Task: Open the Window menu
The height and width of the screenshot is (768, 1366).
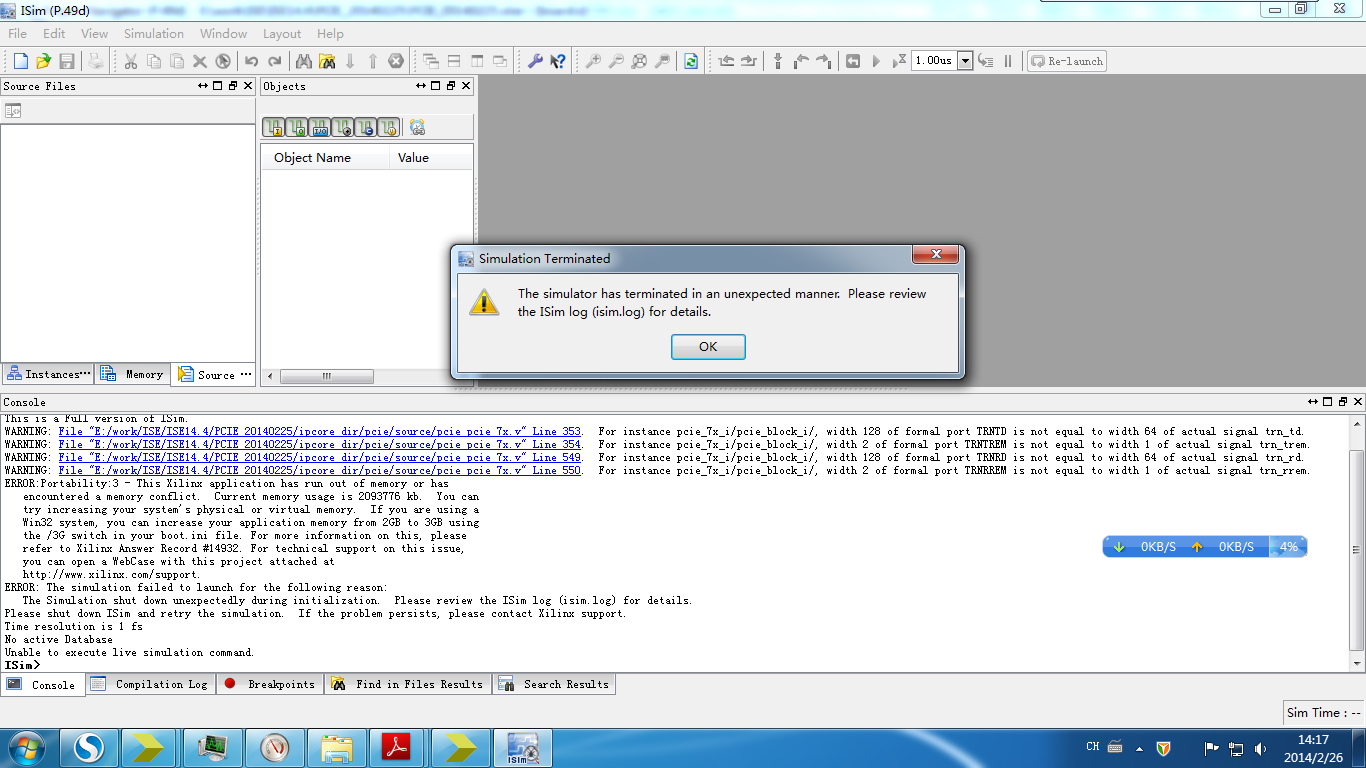Action: [224, 34]
